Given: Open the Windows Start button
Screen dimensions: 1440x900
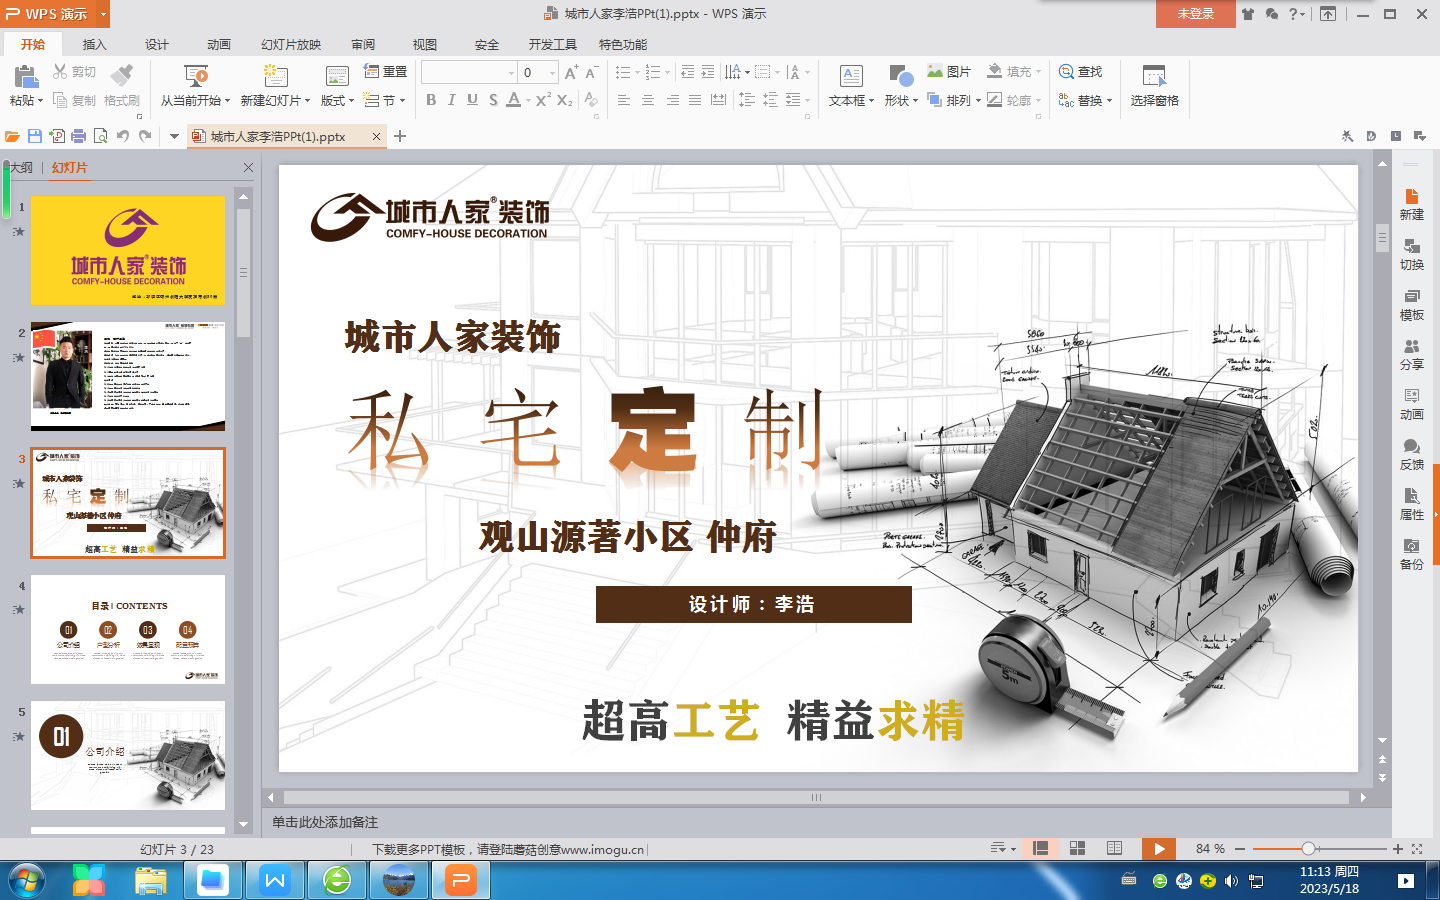Looking at the screenshot, I should 27,881.
